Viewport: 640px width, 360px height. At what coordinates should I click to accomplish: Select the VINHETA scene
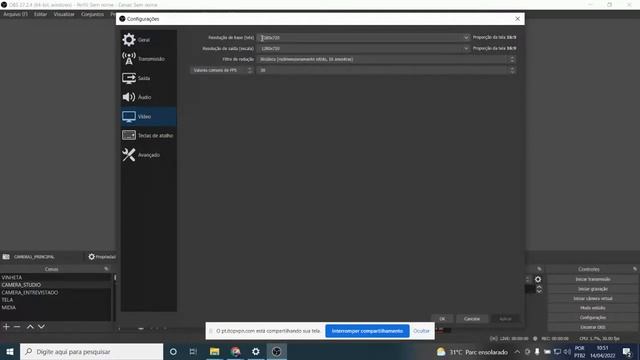(x=56, y=278)
